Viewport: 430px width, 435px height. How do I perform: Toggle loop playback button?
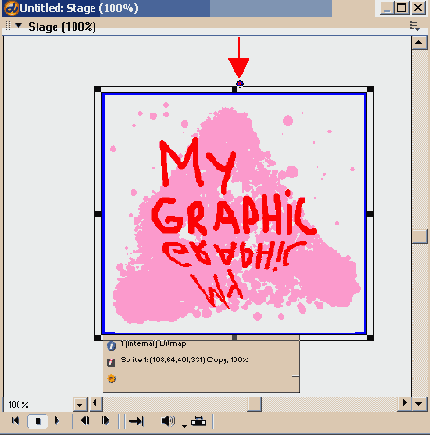[x=136, y=421]
